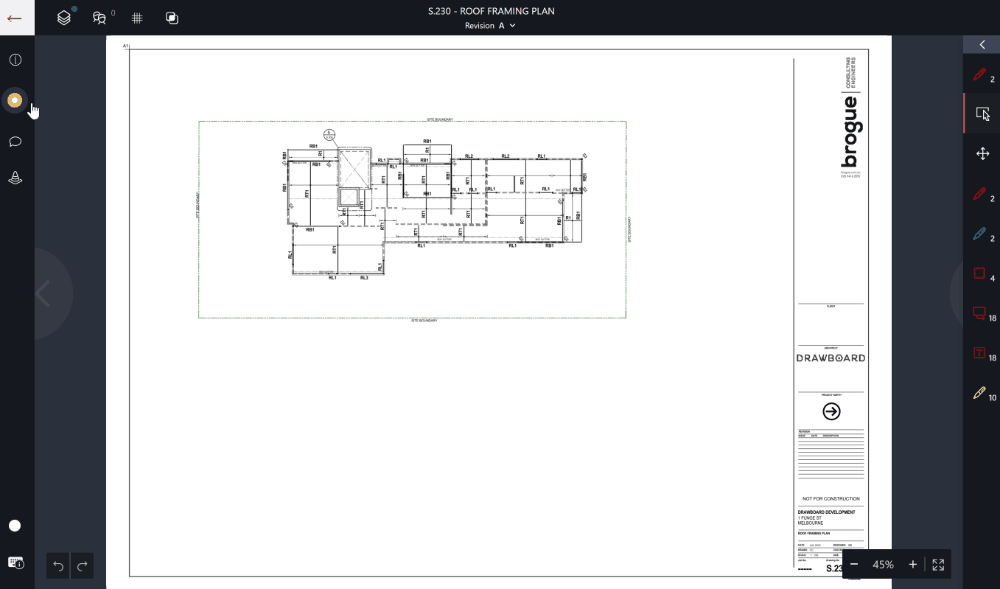Open the layers panel from the top bar

(x=63, y=17)
